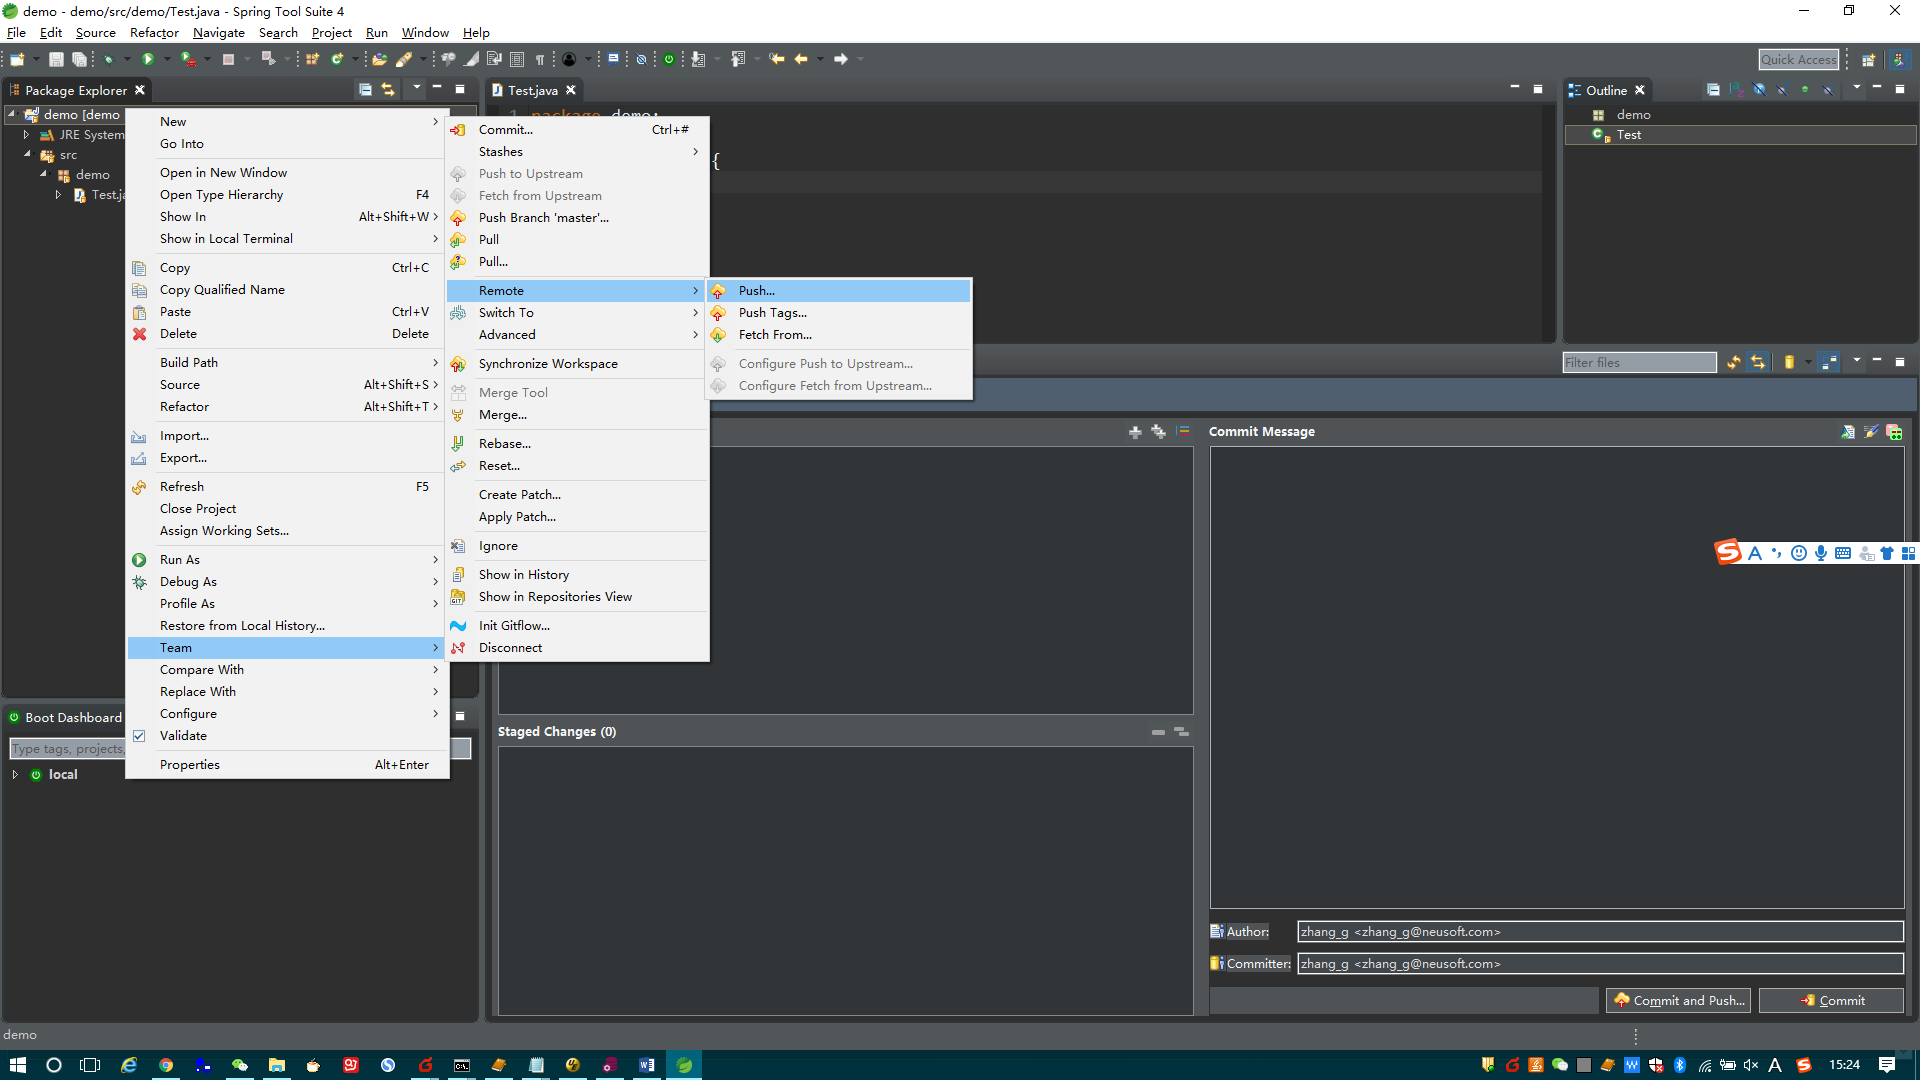The width and height of the screenshot is (1920, 1080).
Task: Toggle Link with Editor and Selection in Git Staging
Action: pos(1758,362)
